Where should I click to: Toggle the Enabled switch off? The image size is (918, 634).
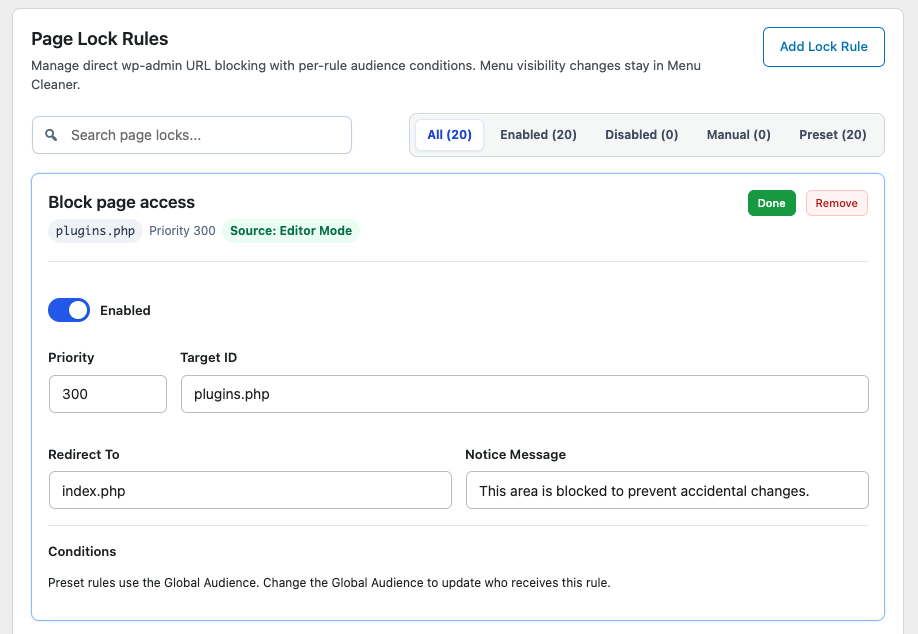69,310
